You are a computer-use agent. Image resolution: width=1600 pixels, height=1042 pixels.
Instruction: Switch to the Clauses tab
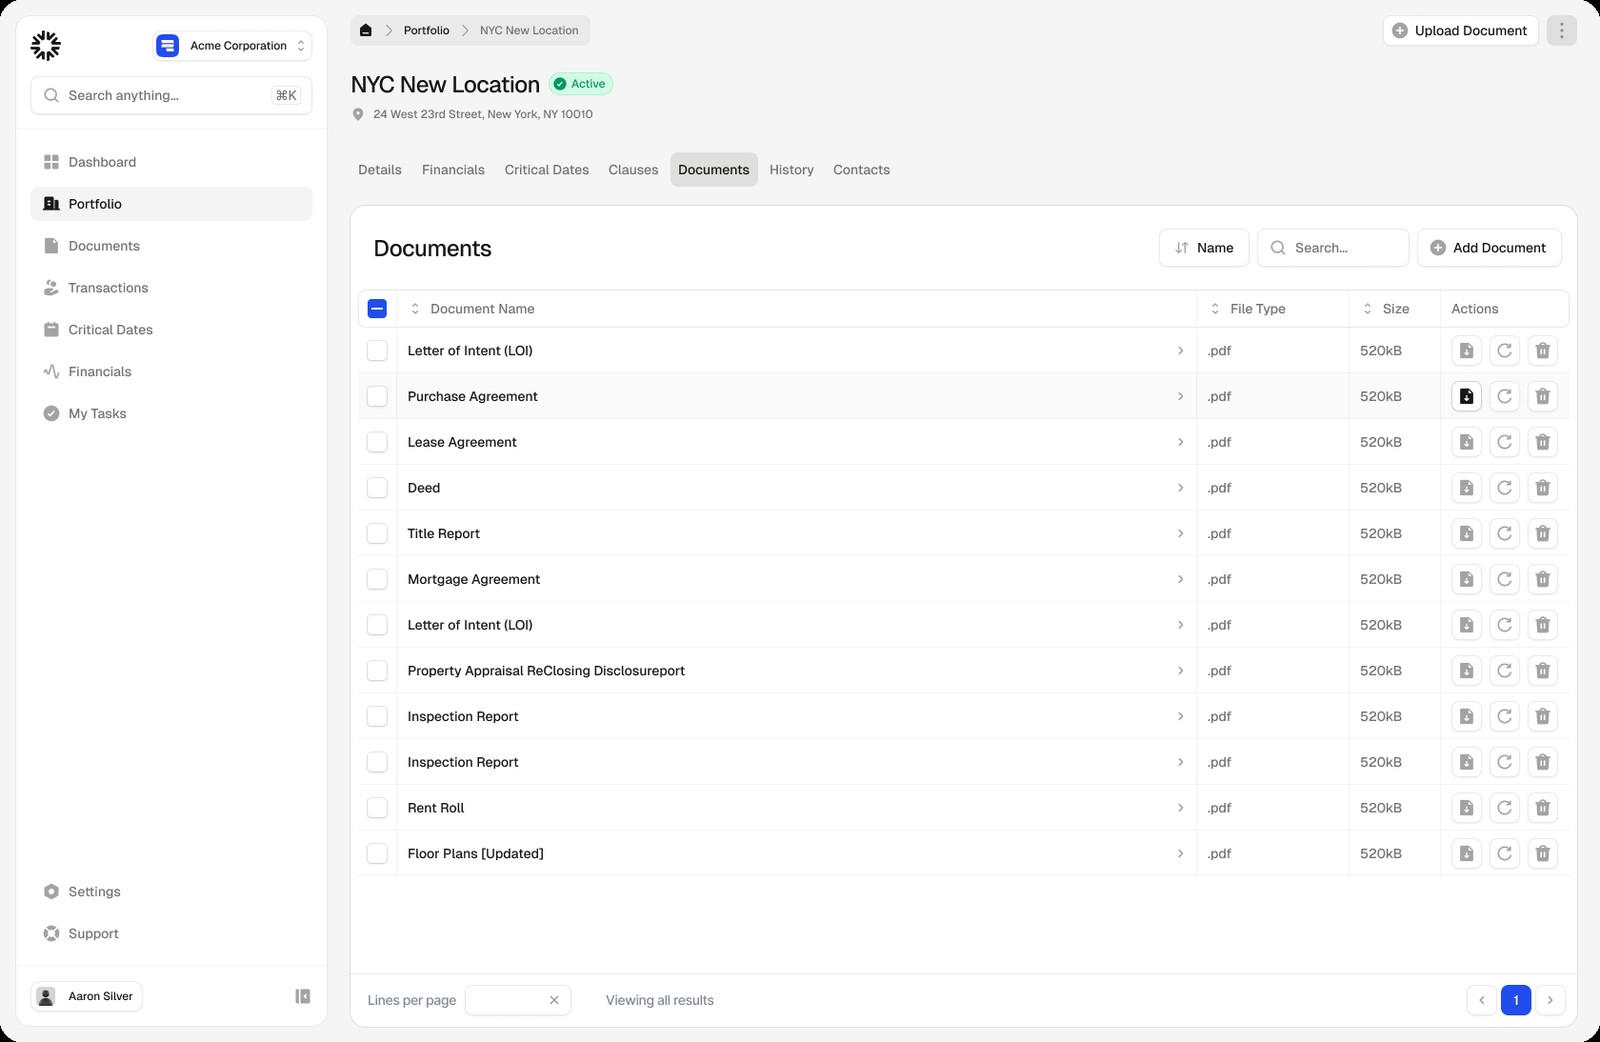pyautogui.click(x=633, y=170)
